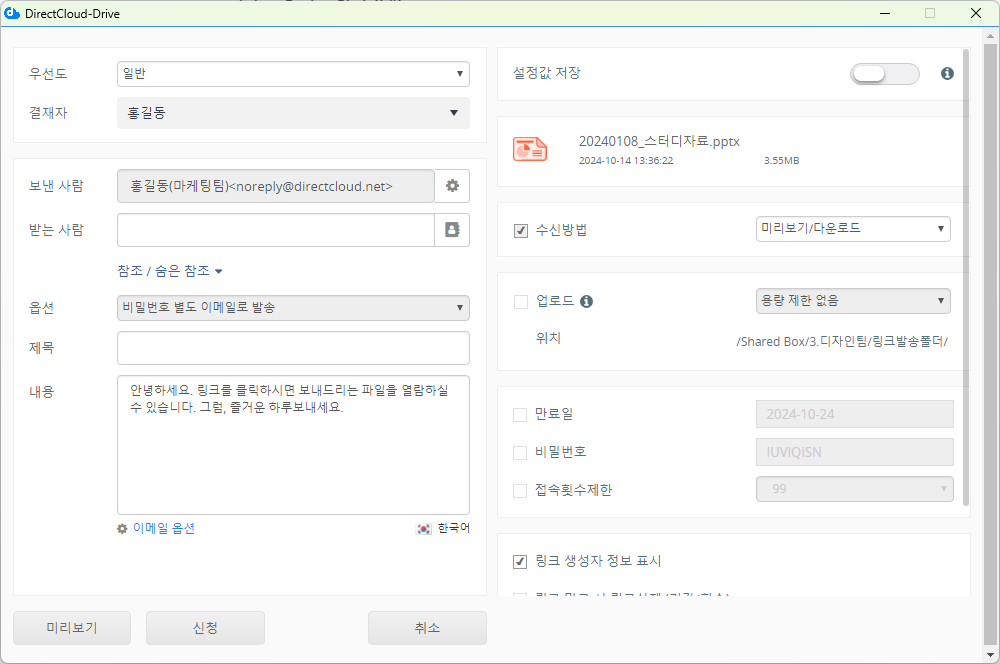Open the recipient address book icon

tap(452, 230)
